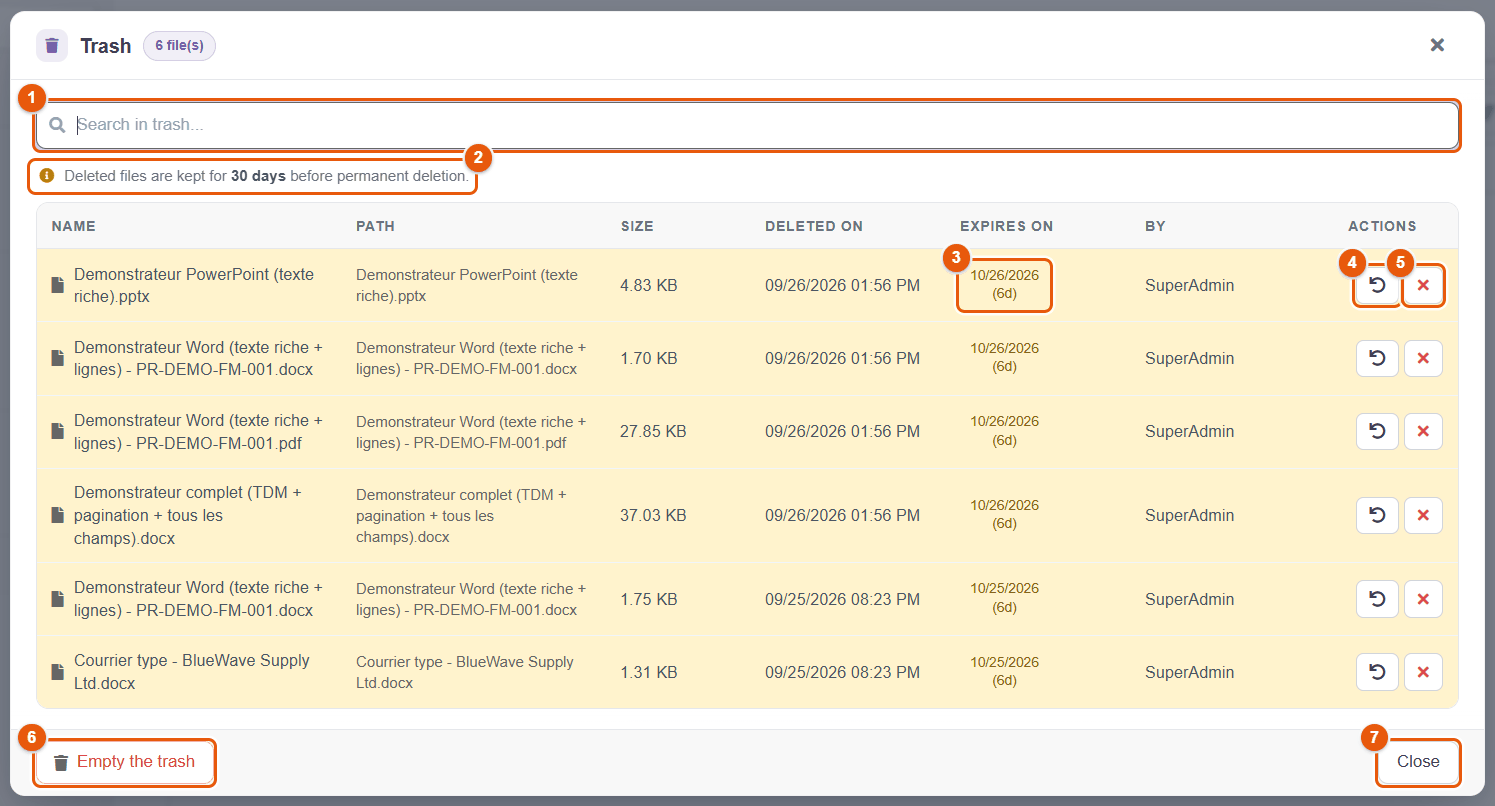Viewport: 1495px width, 806px height.
Task: Permanently delete the 1.75 KB Word docx
Action: (x=1423, y=599)
